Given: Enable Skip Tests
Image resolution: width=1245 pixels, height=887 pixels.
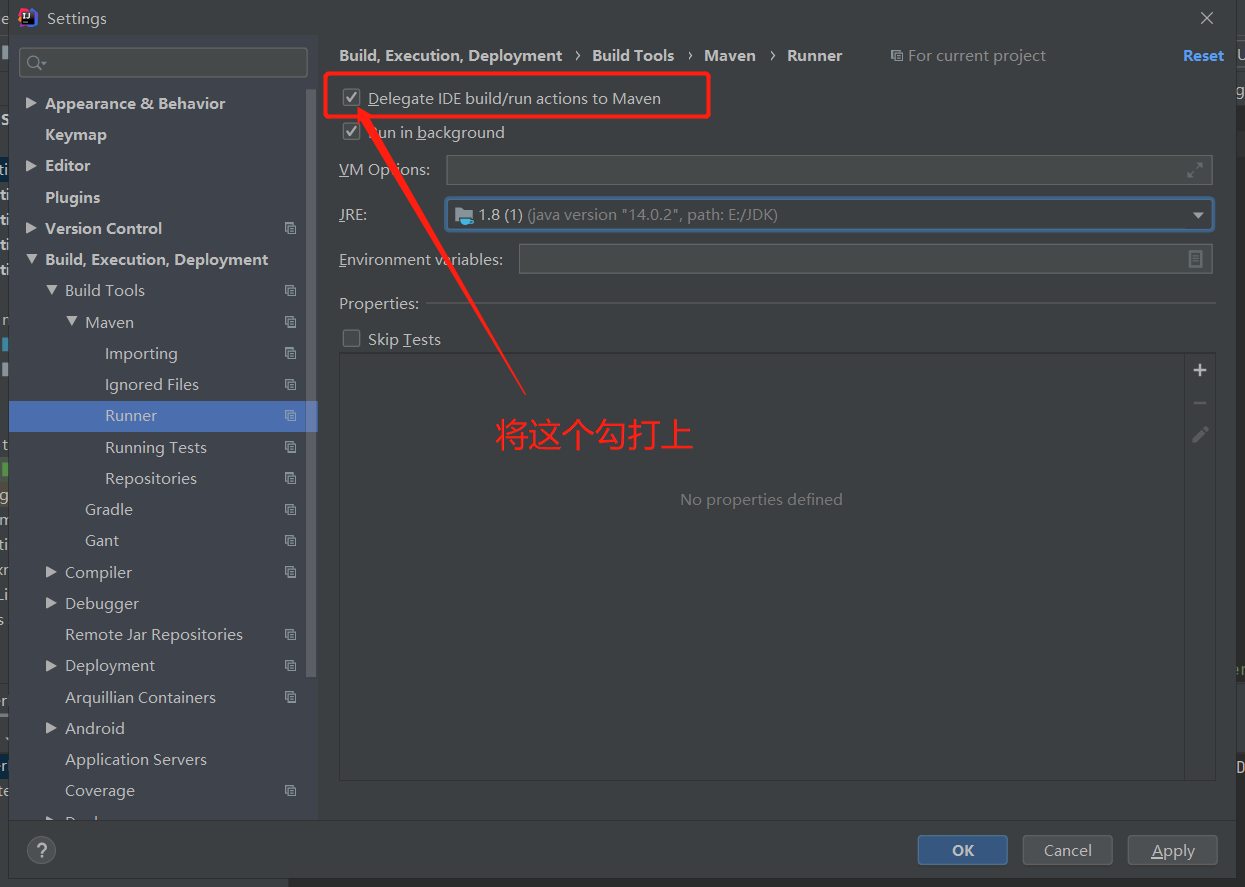Looking at the screenshot, I should point(351,339).
